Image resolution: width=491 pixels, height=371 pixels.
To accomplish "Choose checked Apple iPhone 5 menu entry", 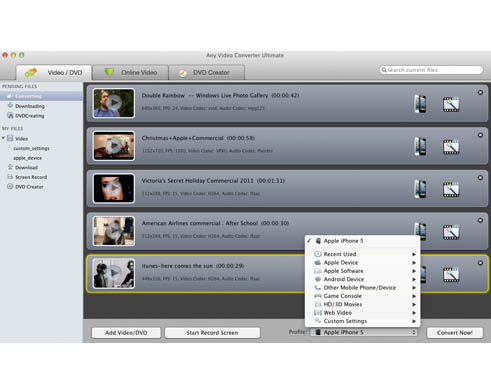I will click(363, 241).
